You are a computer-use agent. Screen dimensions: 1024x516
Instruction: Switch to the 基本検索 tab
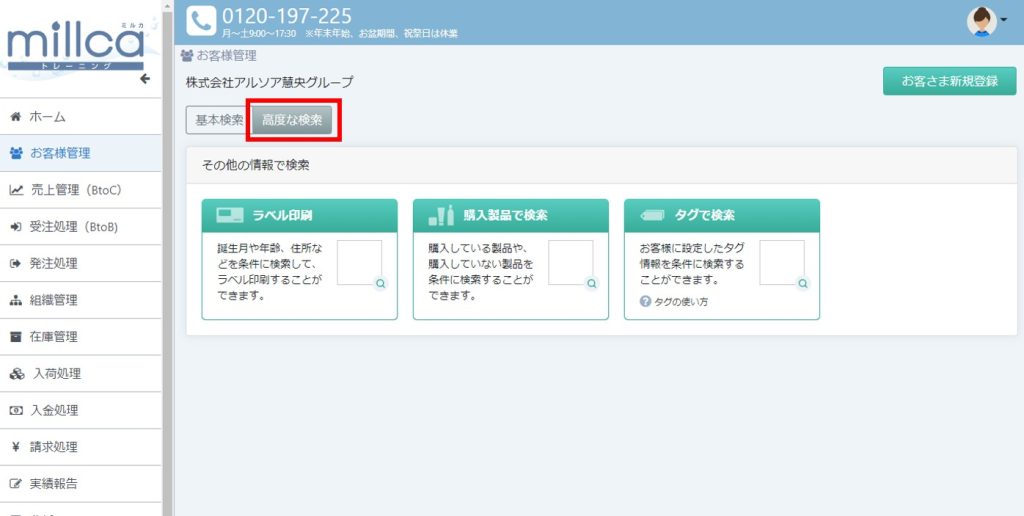[218, 120]
